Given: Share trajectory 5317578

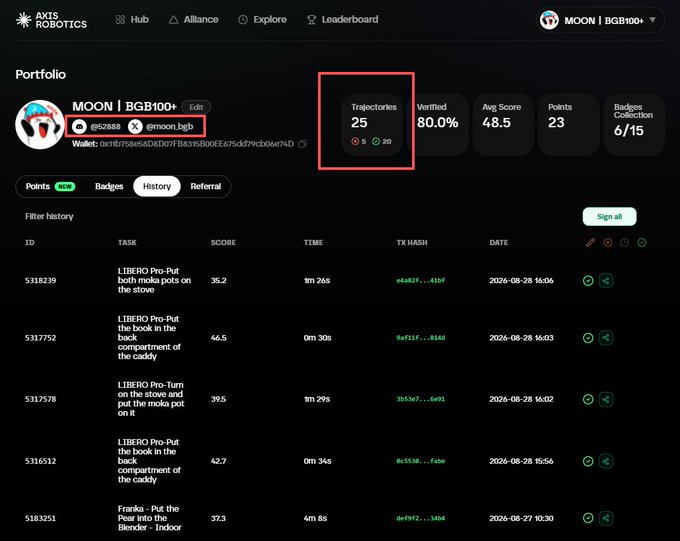Looking at the screenshot, I should point(606,399).
